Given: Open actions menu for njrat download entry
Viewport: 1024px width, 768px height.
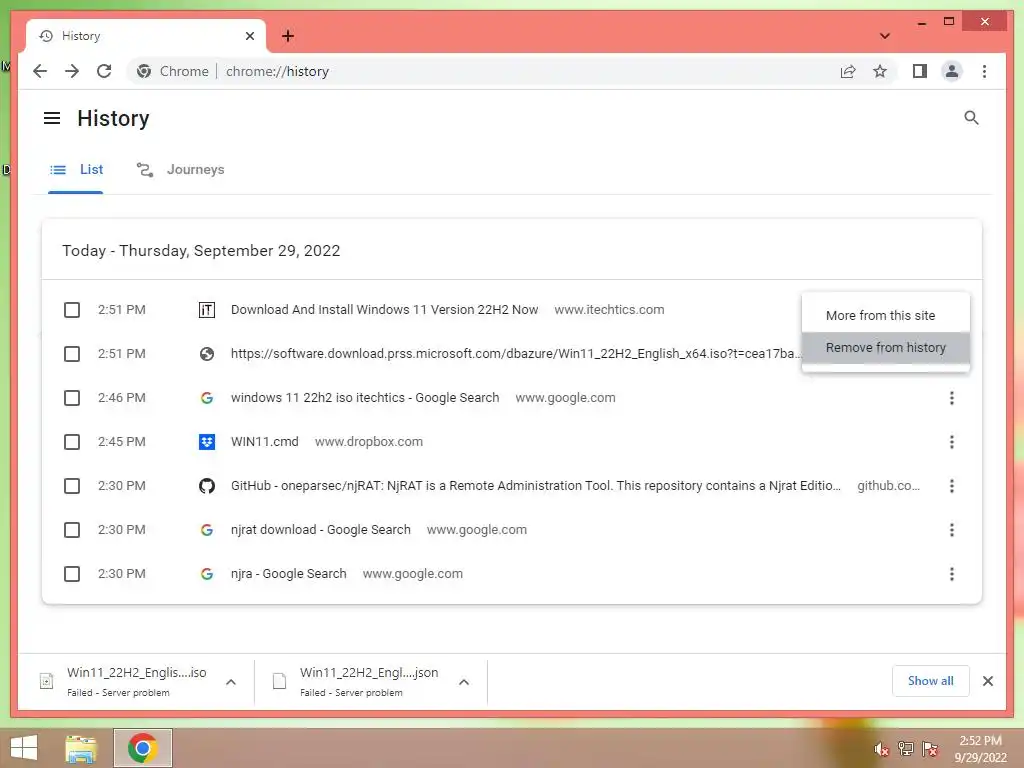Looking at the screenshot, I should coord(952,530).
